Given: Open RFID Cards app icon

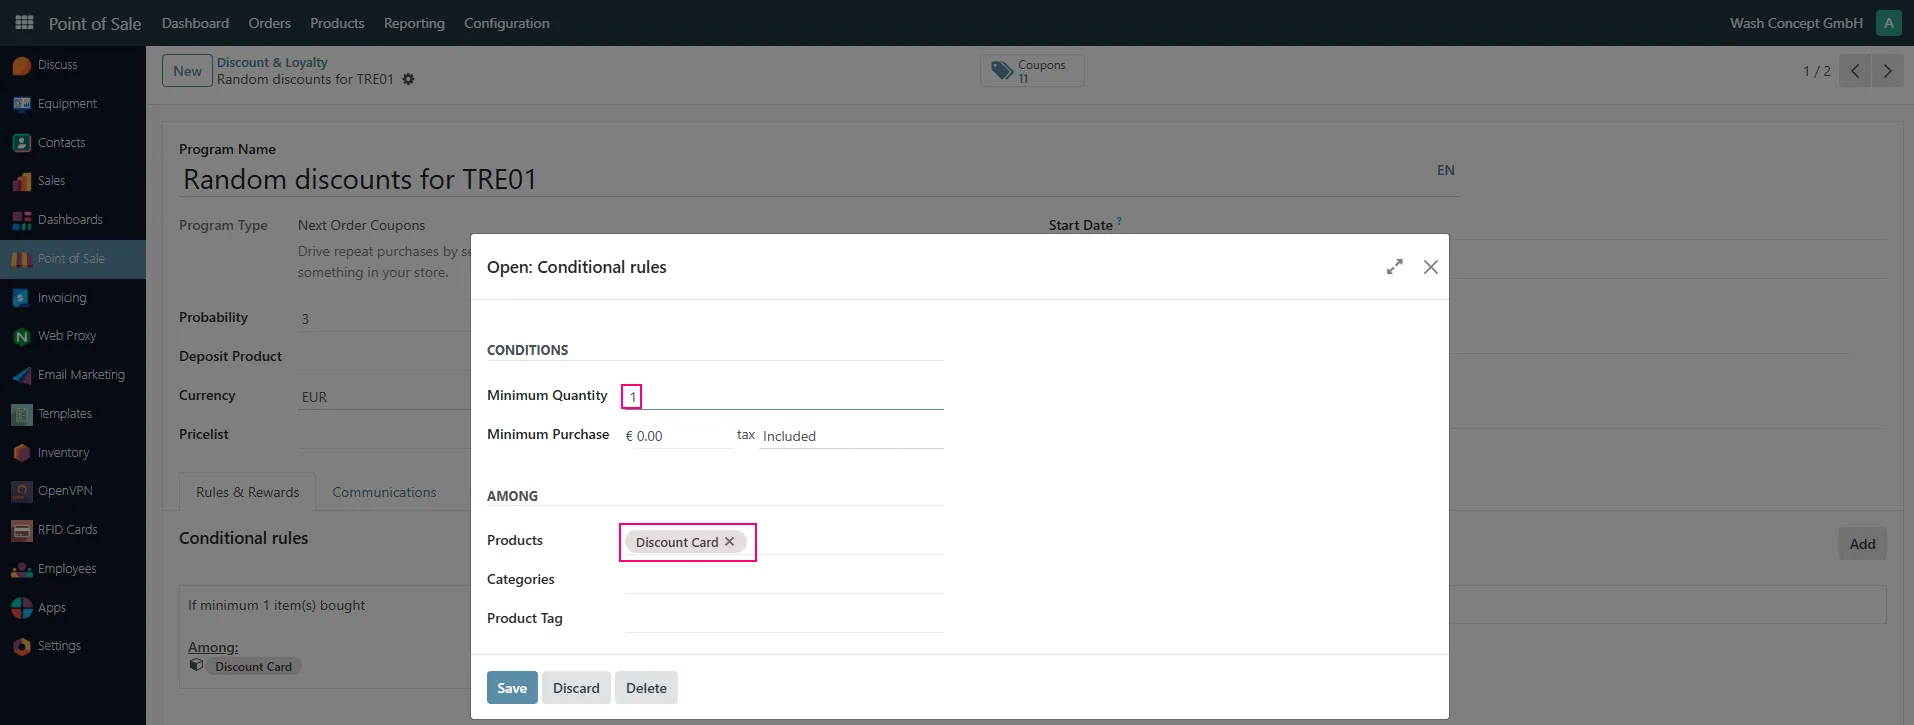Looking at the screenshot, I should pyautogui.click(x=21, y=530).
